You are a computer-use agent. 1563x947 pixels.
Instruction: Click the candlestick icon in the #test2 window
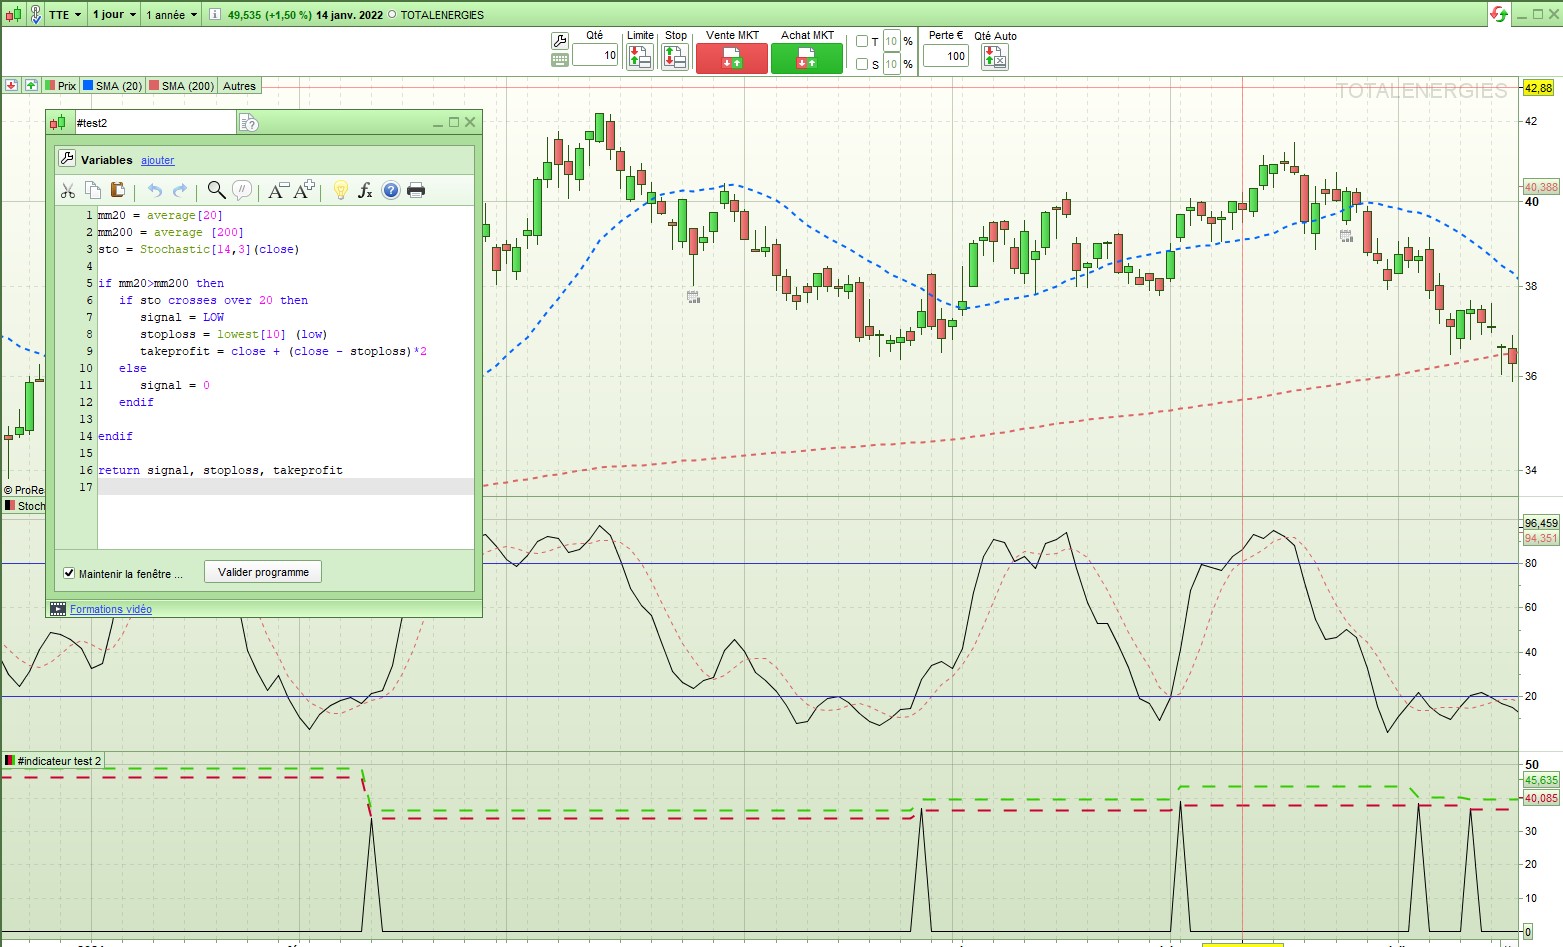click(x=58, y=123)
